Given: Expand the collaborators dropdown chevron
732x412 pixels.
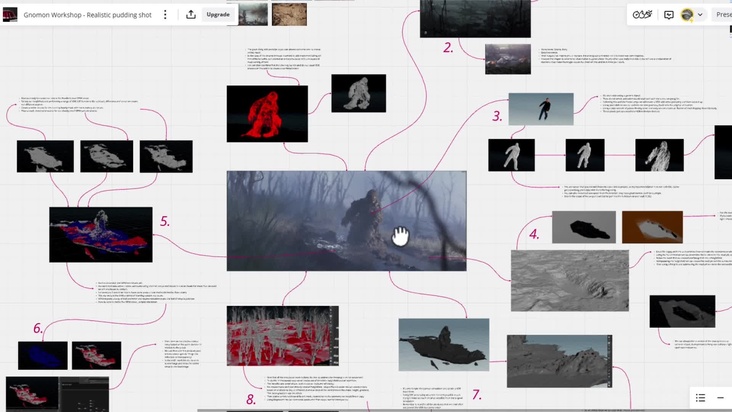Looking at the screenshot, I should 700,15.
